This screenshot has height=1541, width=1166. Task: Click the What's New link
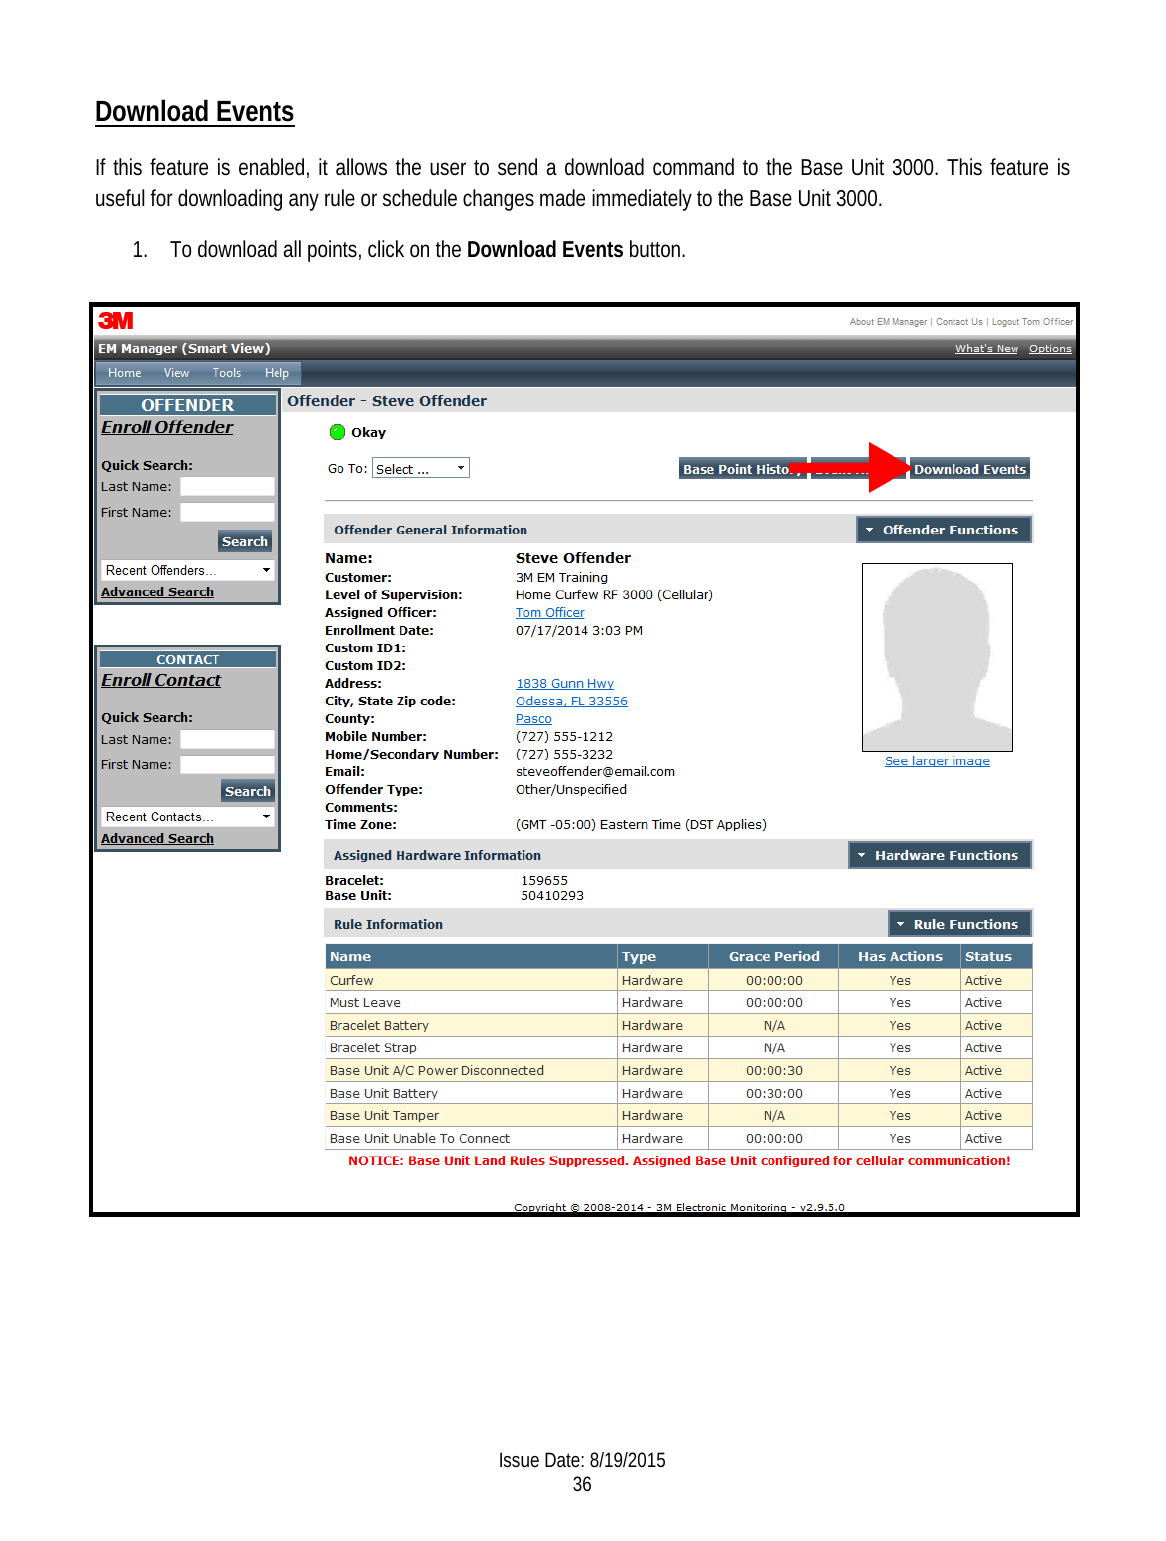coord(986,349)
